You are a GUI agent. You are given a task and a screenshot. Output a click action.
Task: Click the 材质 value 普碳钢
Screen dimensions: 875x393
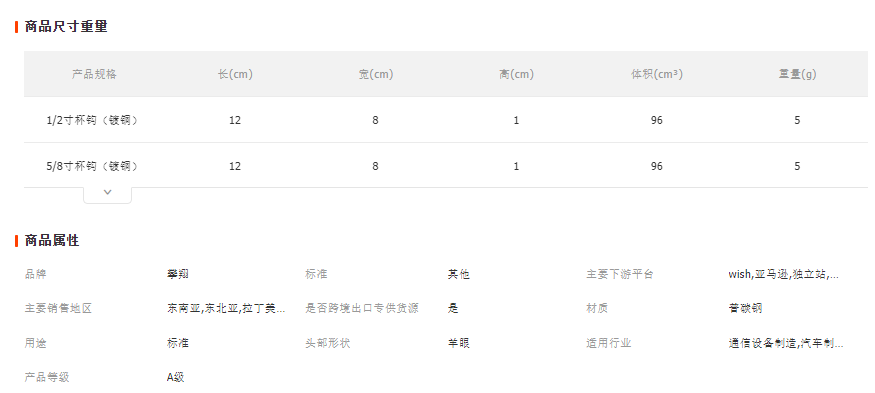tap(745, 308)
